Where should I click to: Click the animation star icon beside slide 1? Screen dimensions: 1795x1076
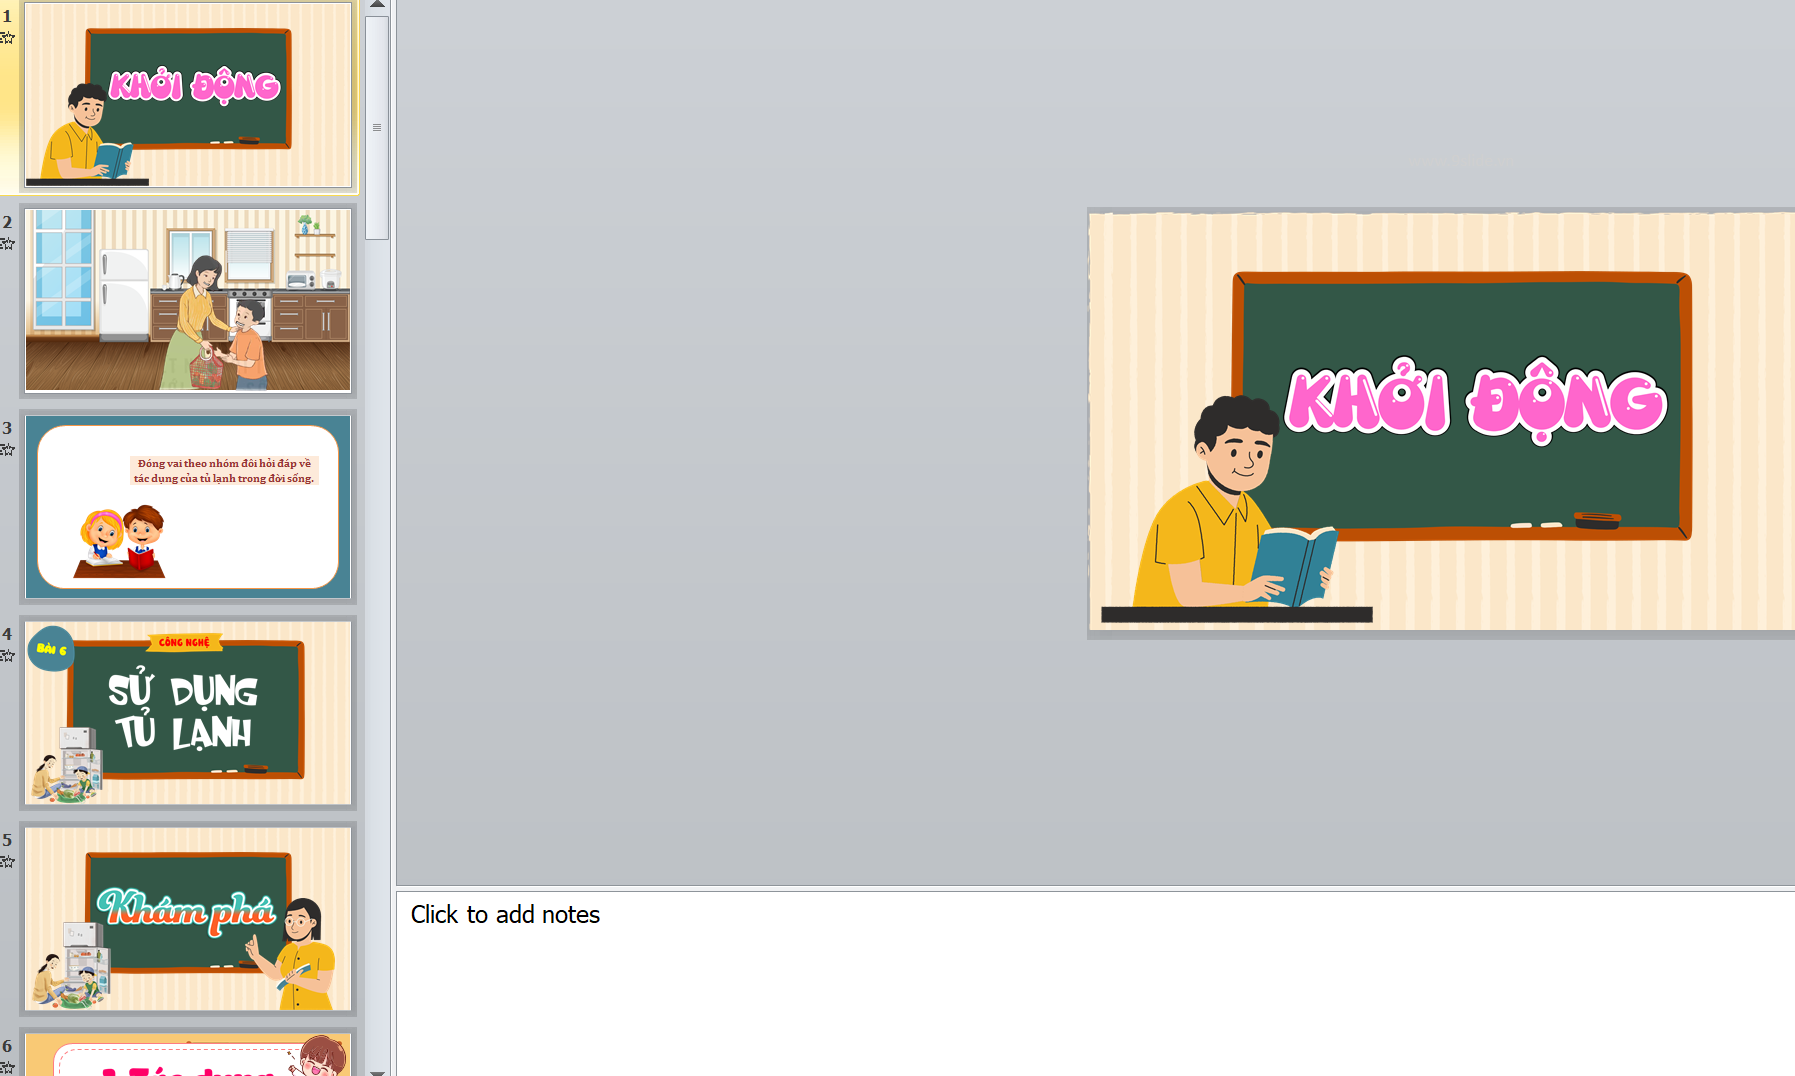(x=7, y=38)
